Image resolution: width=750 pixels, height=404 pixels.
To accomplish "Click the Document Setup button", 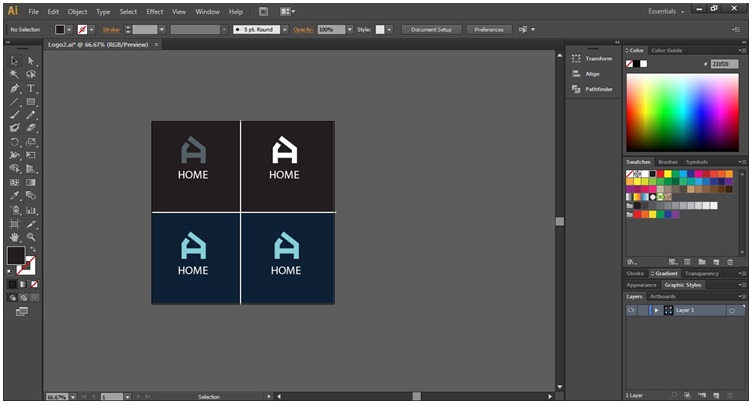I will [x=431, y=30].
